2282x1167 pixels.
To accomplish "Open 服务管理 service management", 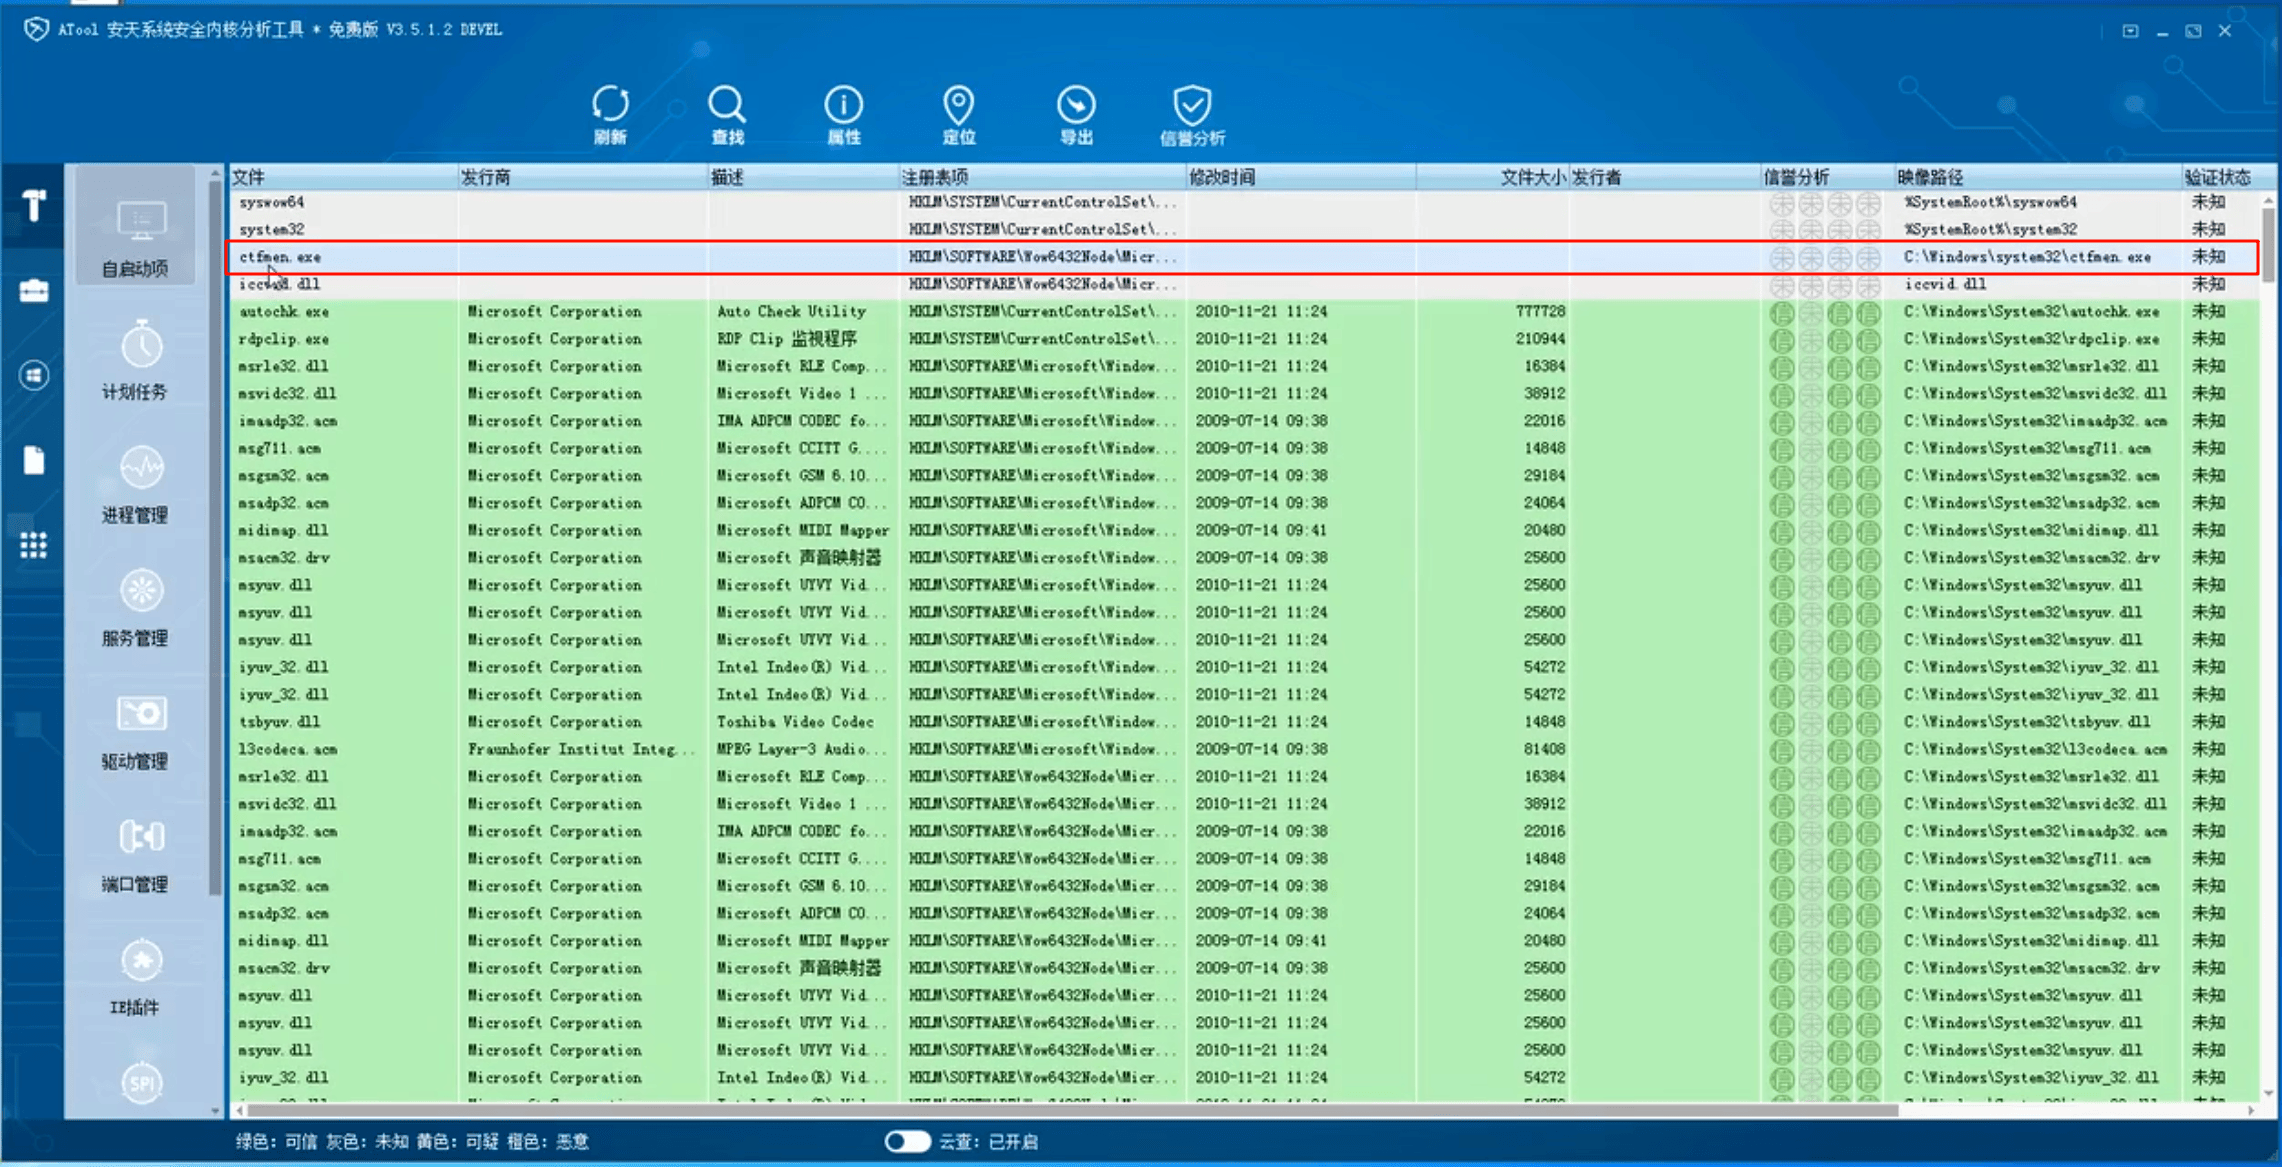I will coord(135,607).
